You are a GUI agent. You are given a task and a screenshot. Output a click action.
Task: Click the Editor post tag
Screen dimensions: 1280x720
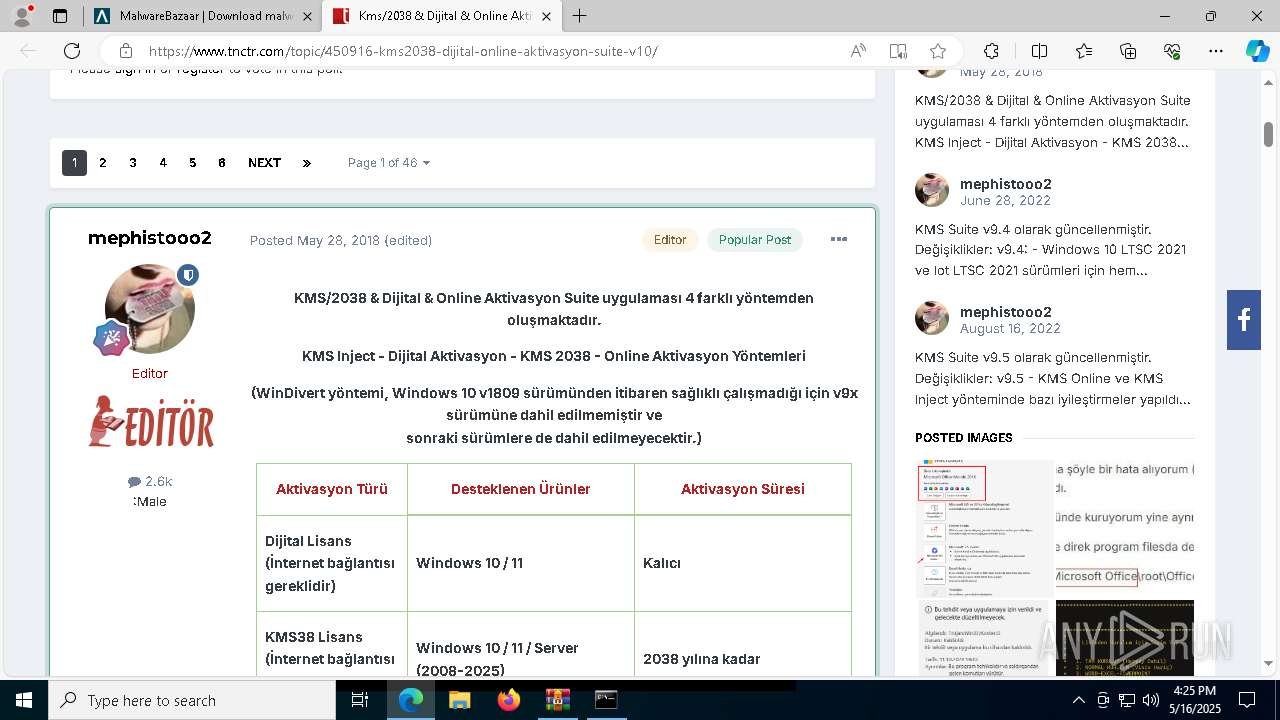(x=670, y=240)
